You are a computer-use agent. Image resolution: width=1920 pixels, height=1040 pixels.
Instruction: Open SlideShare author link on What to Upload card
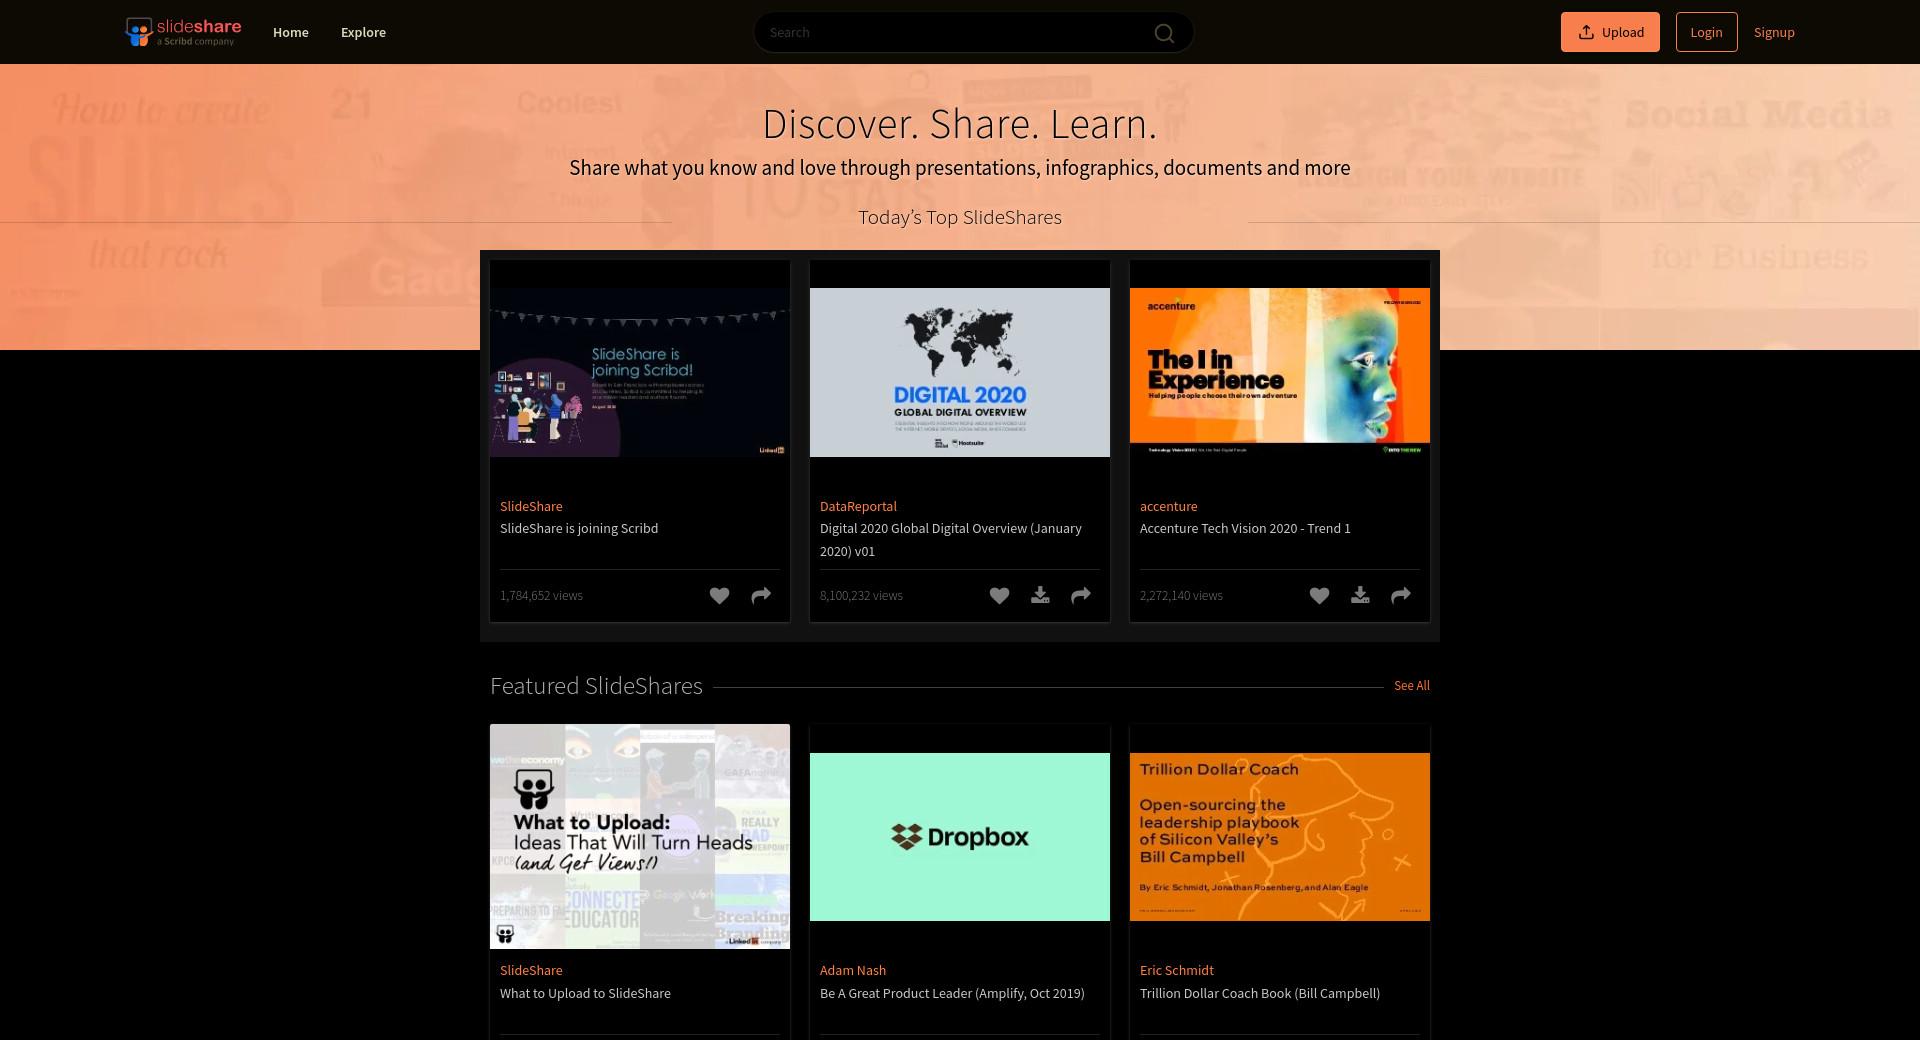[531, 970]
